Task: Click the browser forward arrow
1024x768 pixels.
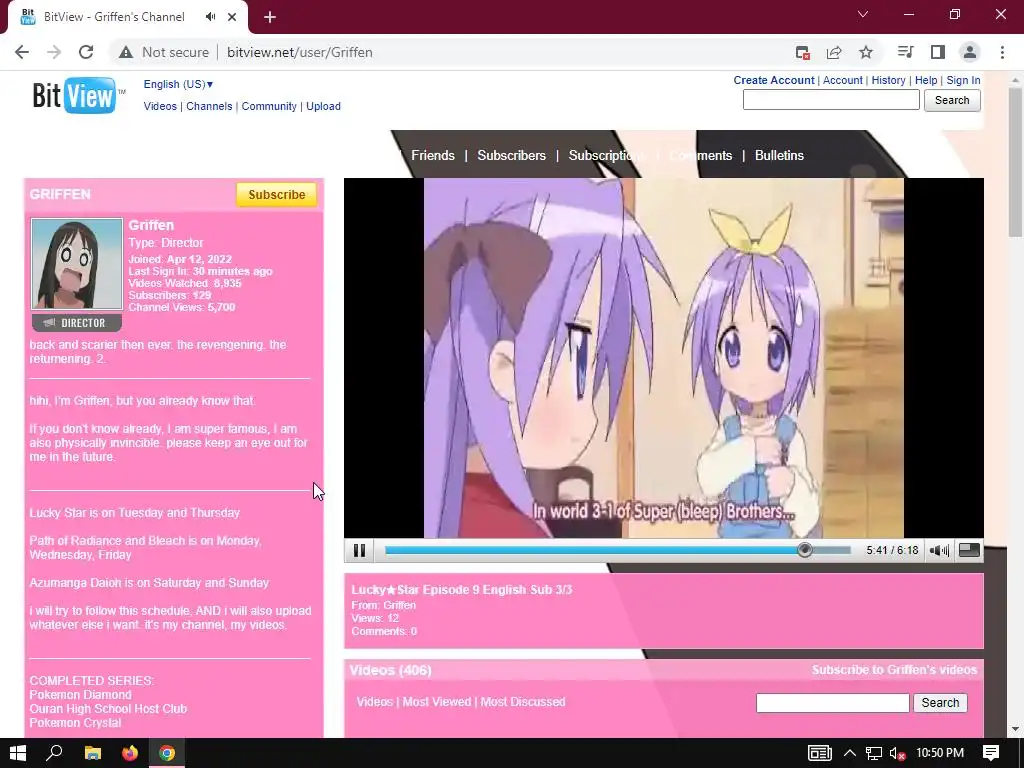Action: pos(54,52)
